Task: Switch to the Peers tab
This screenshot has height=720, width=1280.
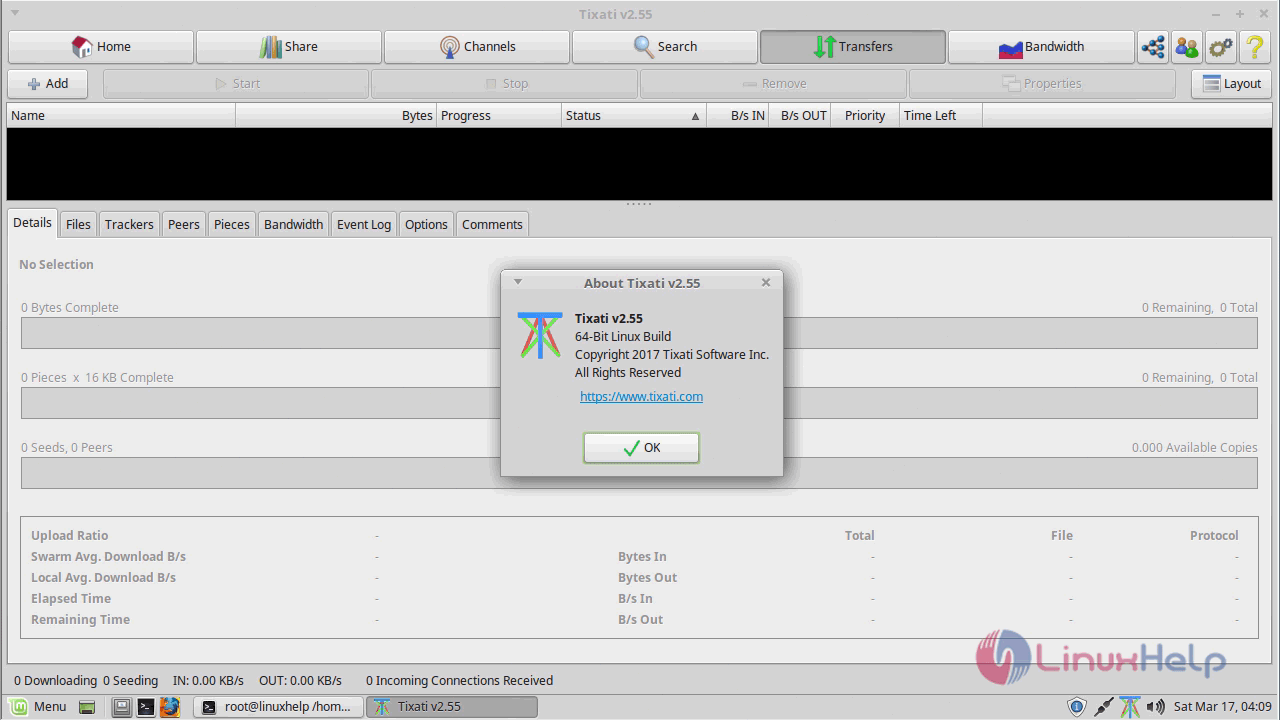Action: pos(184,224)
